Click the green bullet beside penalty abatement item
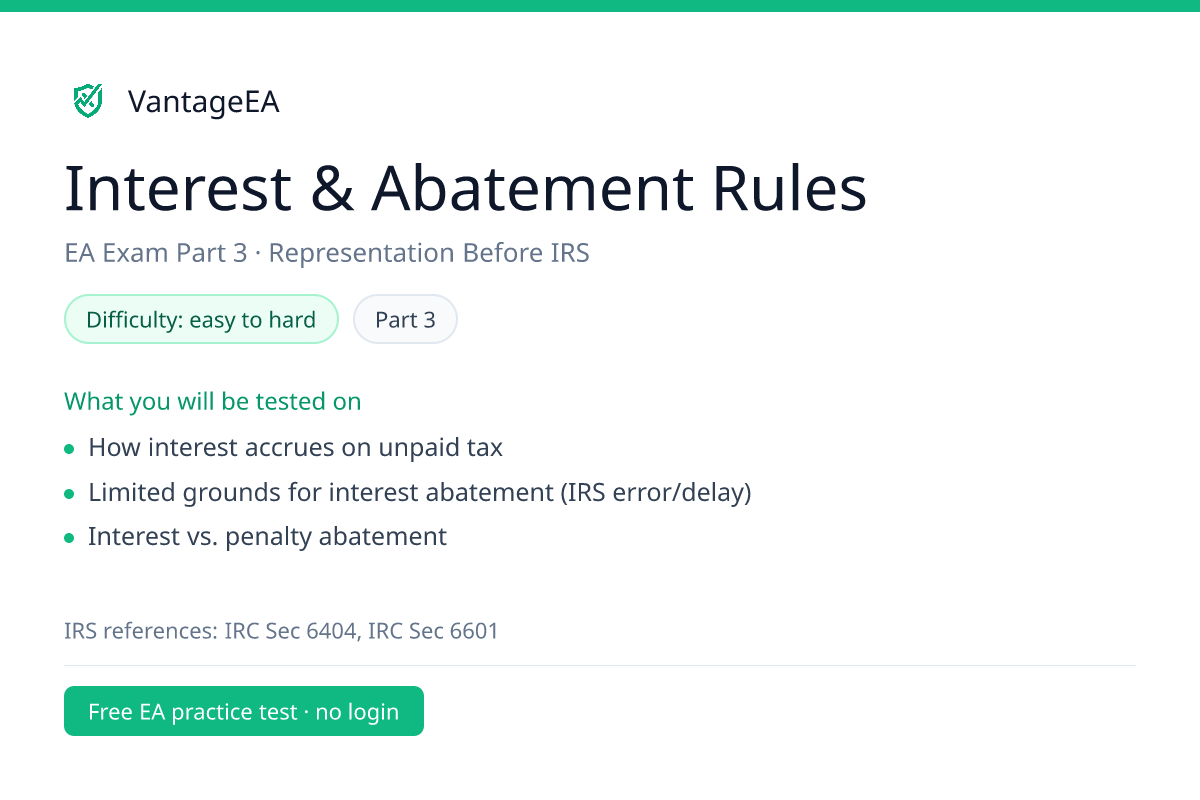The image size is (1200, 800). point(69,538)
